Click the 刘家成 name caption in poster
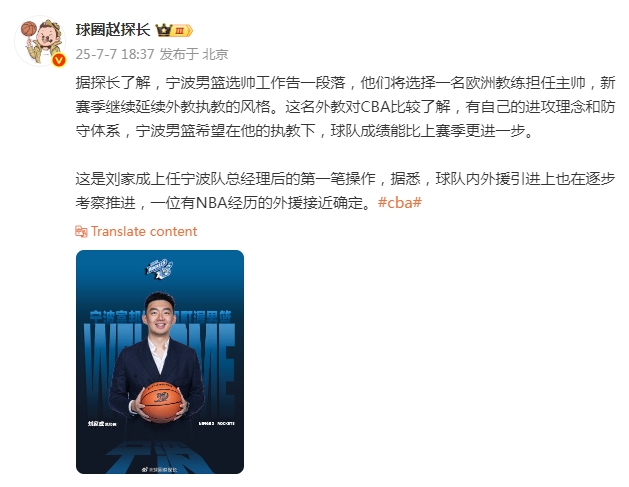Viewport: 629px width, 487px height. (x=102, y=424)
